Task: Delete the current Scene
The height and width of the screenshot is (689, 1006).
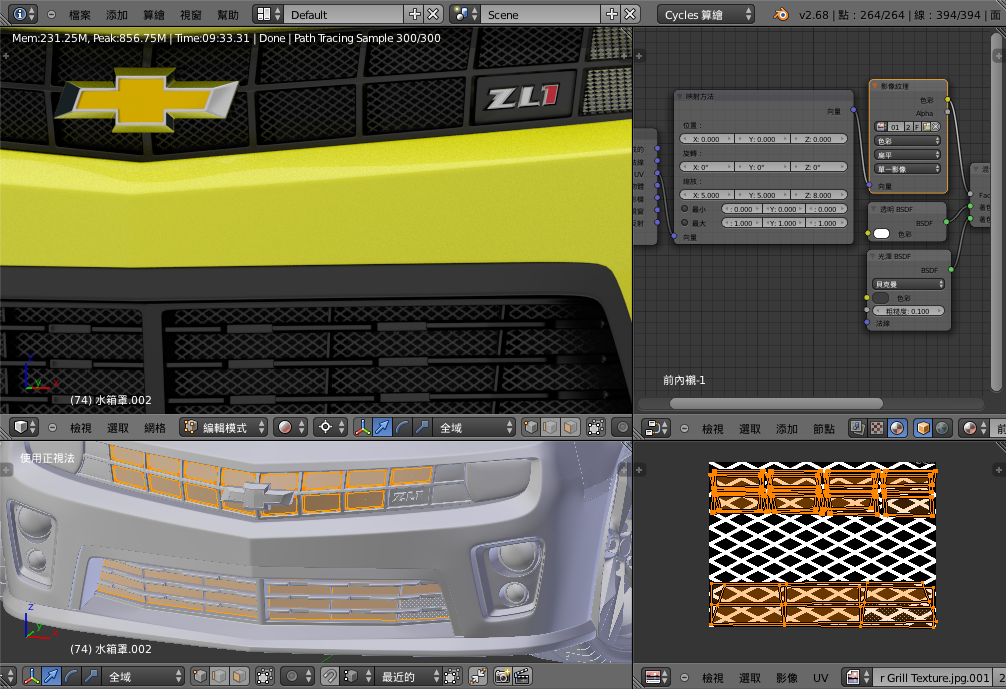Action: (631, 14)
